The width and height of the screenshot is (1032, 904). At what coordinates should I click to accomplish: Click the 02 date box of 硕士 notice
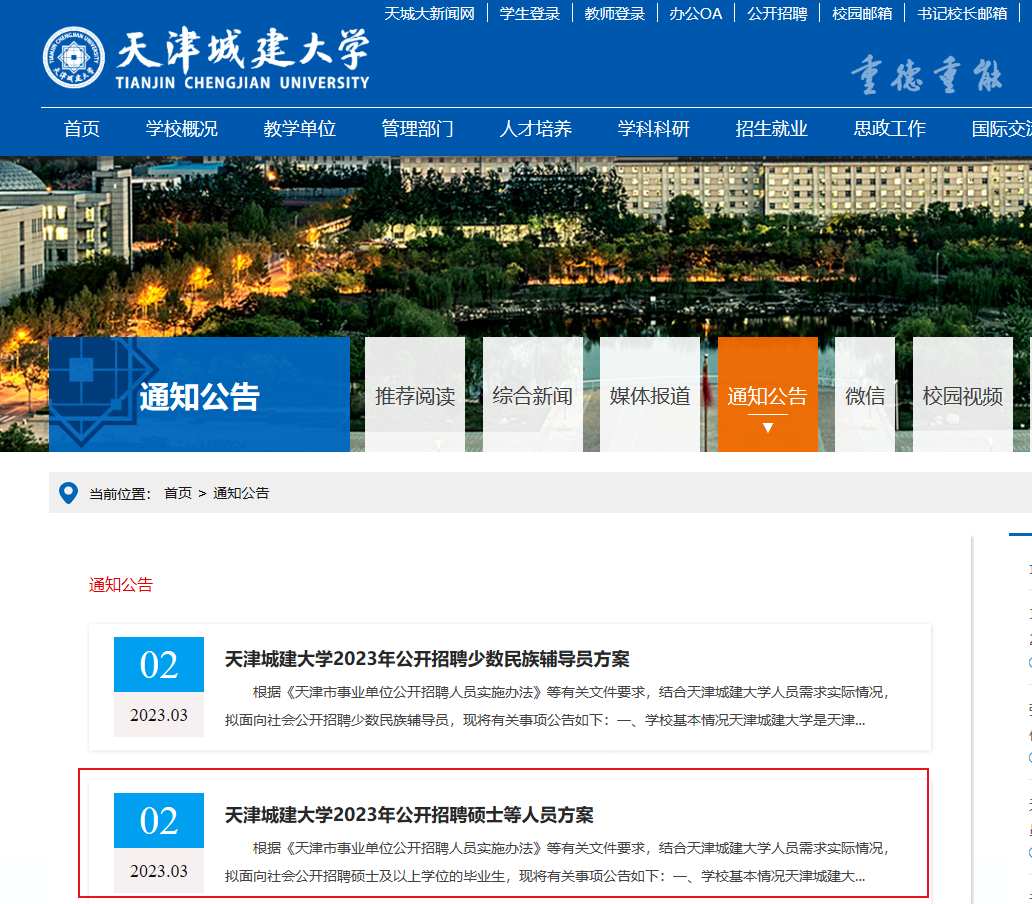click(x=159, y=842)
